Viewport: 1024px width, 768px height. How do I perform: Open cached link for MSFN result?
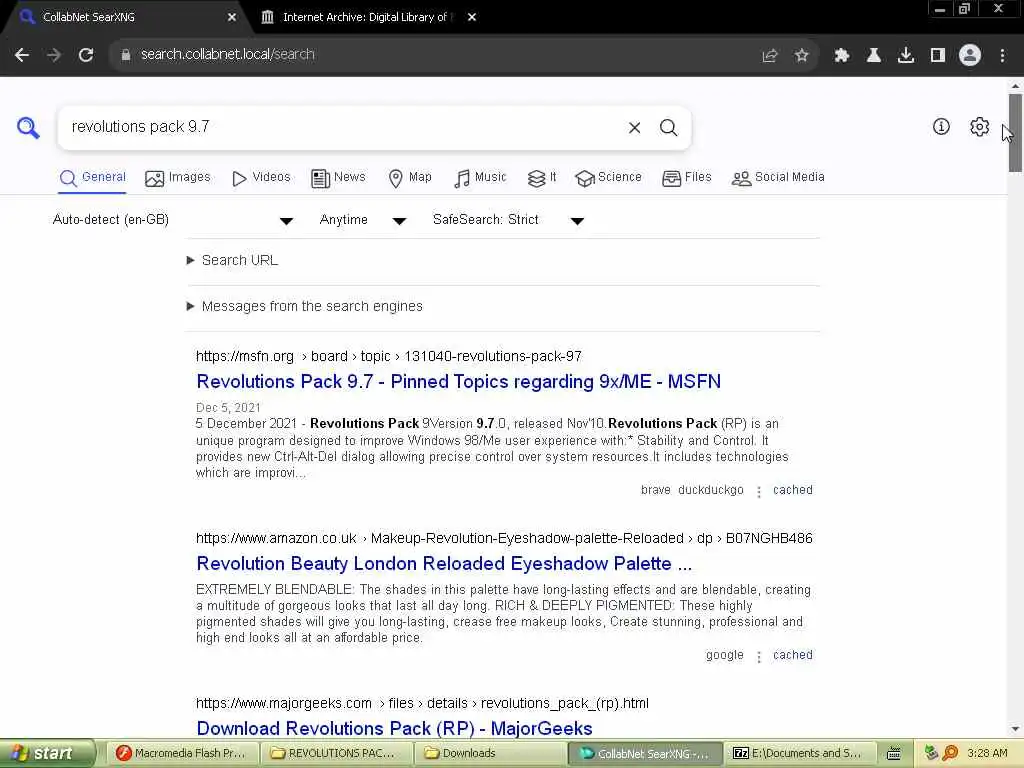click(793, 490)
